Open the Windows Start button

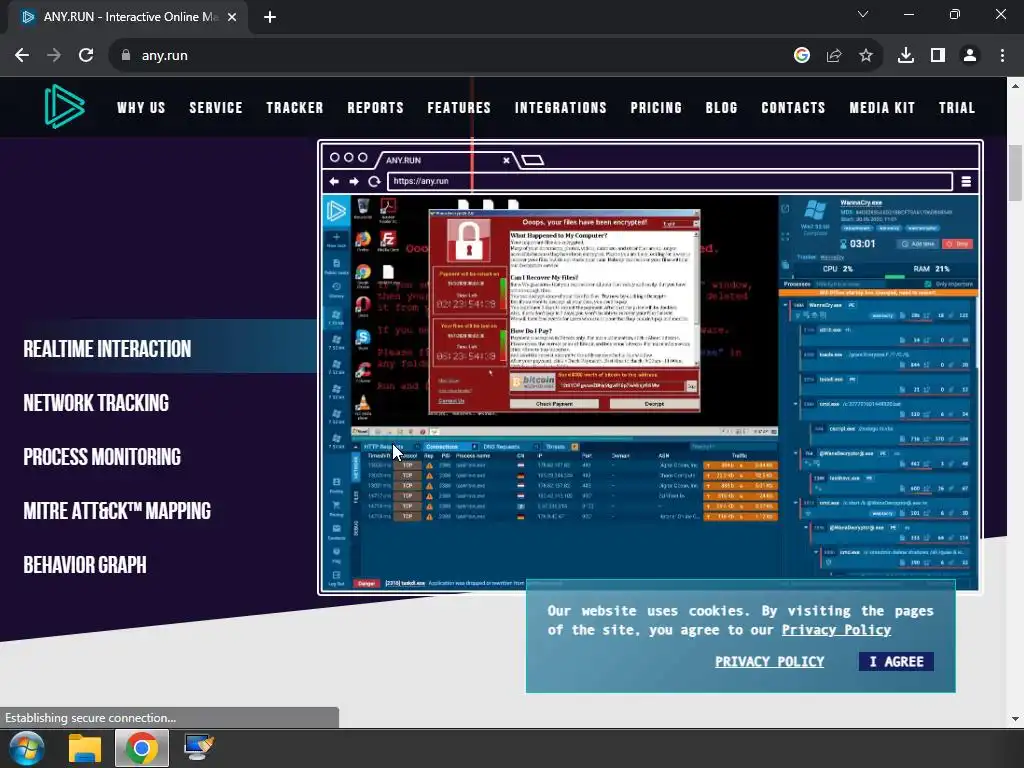point(26,748)
